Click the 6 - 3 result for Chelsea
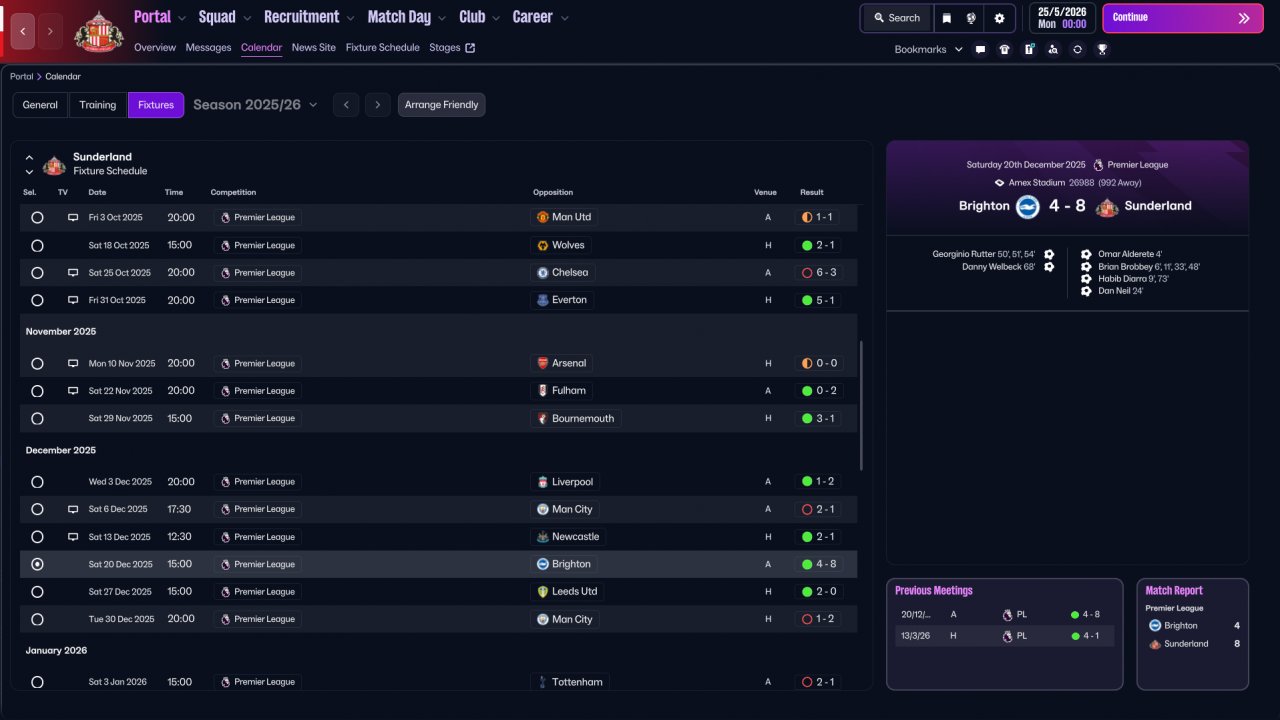The image size is (1280, 720). click(x=819, y=272)
